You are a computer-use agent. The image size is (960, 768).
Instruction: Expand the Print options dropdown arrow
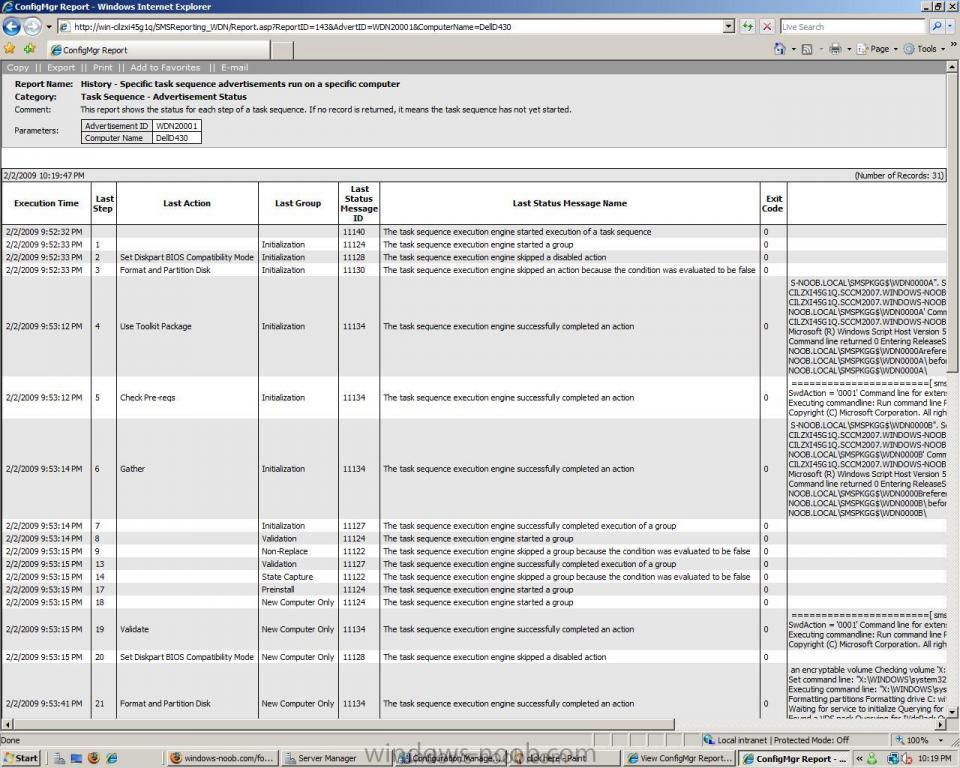849,49
